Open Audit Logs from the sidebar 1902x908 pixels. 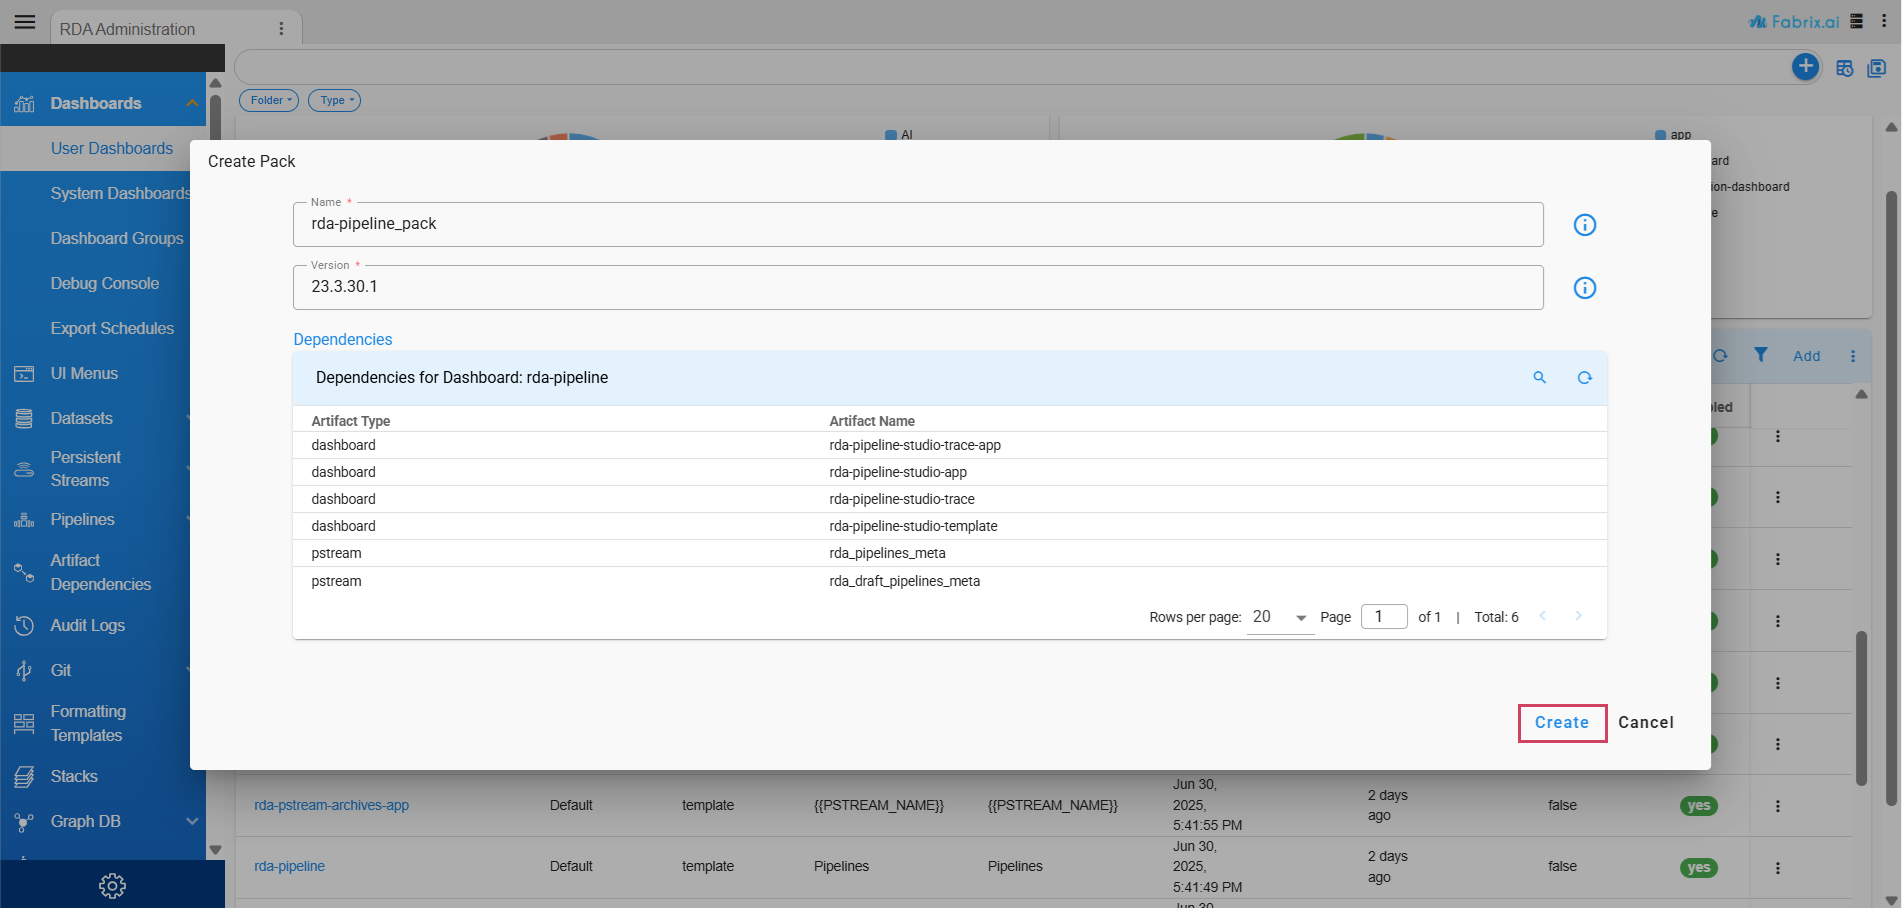tap(88, 625)
